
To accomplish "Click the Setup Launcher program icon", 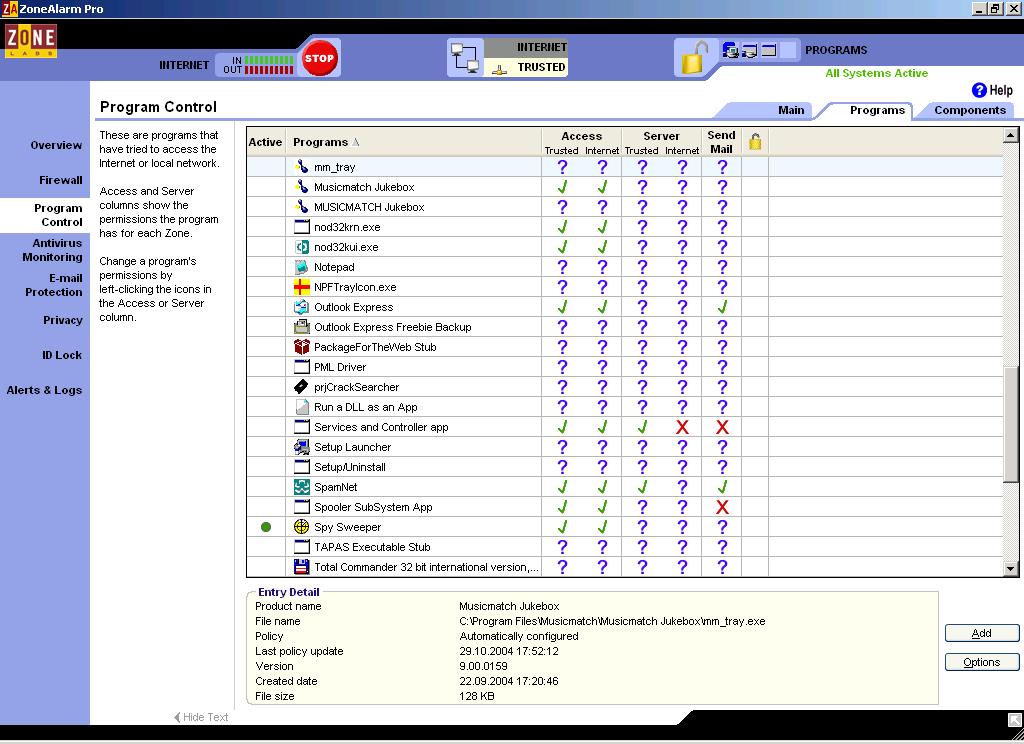I will coord(301,447).
